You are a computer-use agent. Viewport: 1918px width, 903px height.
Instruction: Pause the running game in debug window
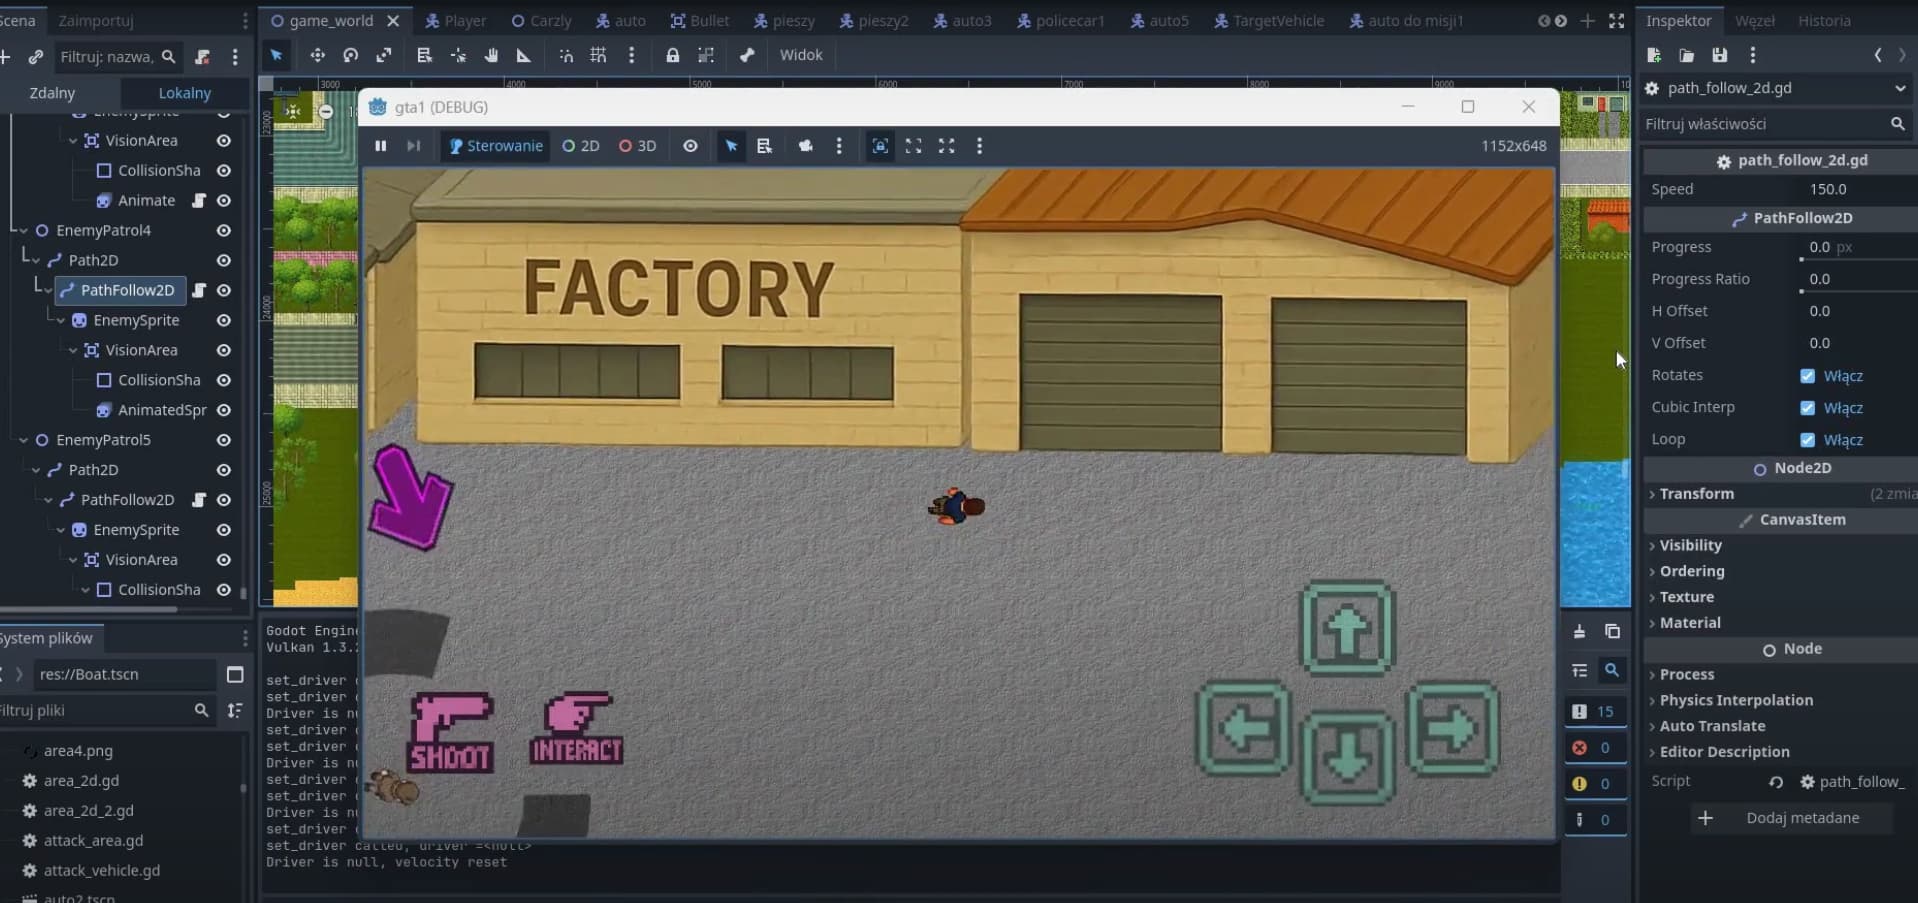(380, 146)
